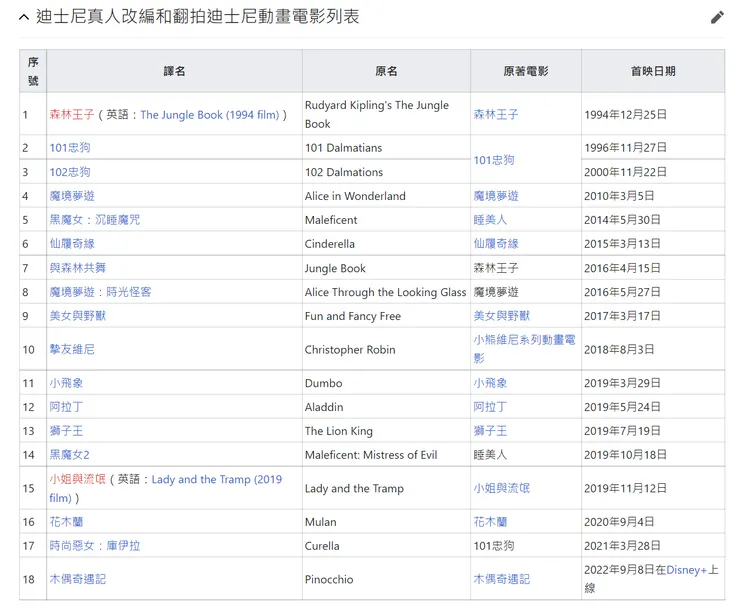Click the pencil edit icon for the section
740x611 pixels.
coord(717,17)
